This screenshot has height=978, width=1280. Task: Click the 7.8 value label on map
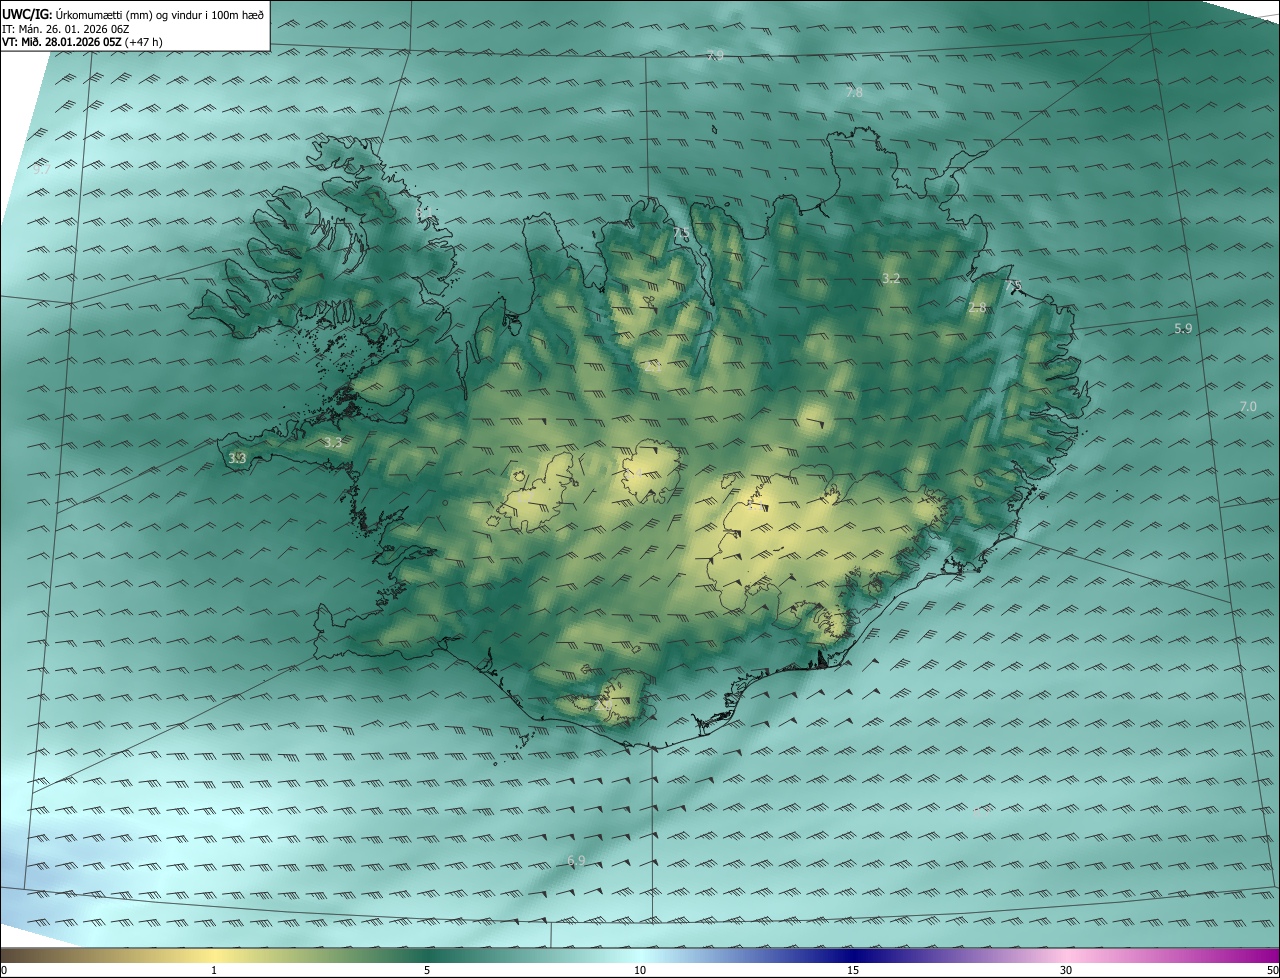pos(853,93)
